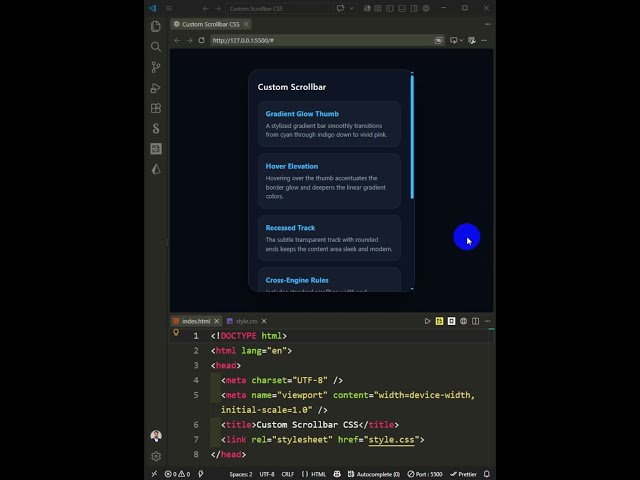Viewport: 640px width, 480px height.
Task: Click the Run play button in editor toolbar
Action: (x=427, y=321)
